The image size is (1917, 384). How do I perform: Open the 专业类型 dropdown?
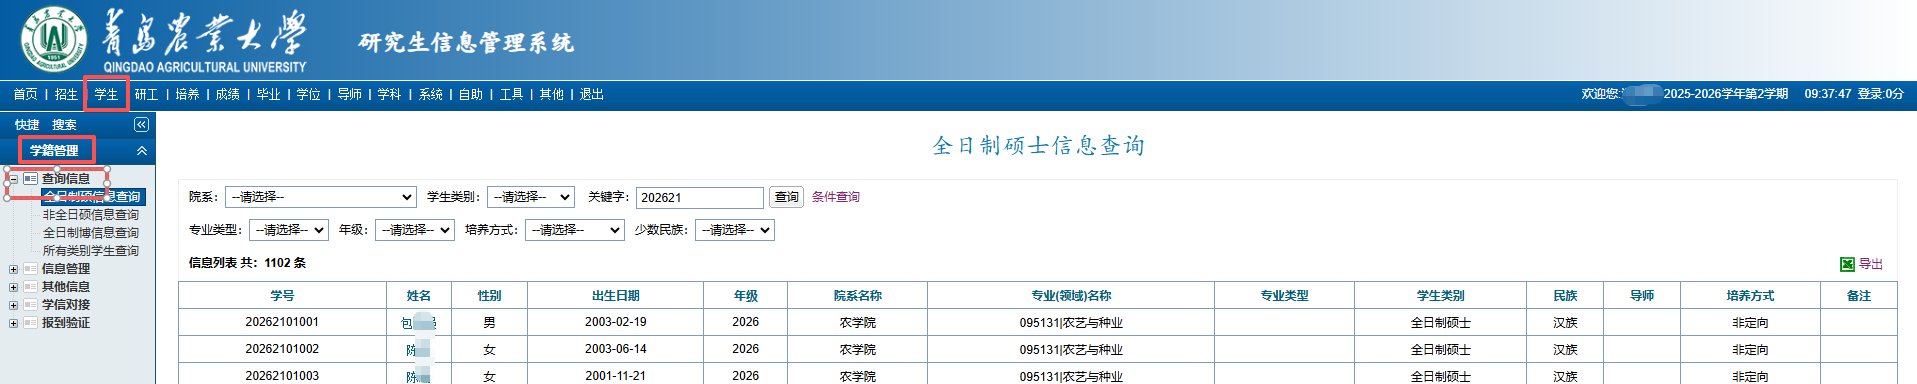pyautogui.click(x=289, y=230)
